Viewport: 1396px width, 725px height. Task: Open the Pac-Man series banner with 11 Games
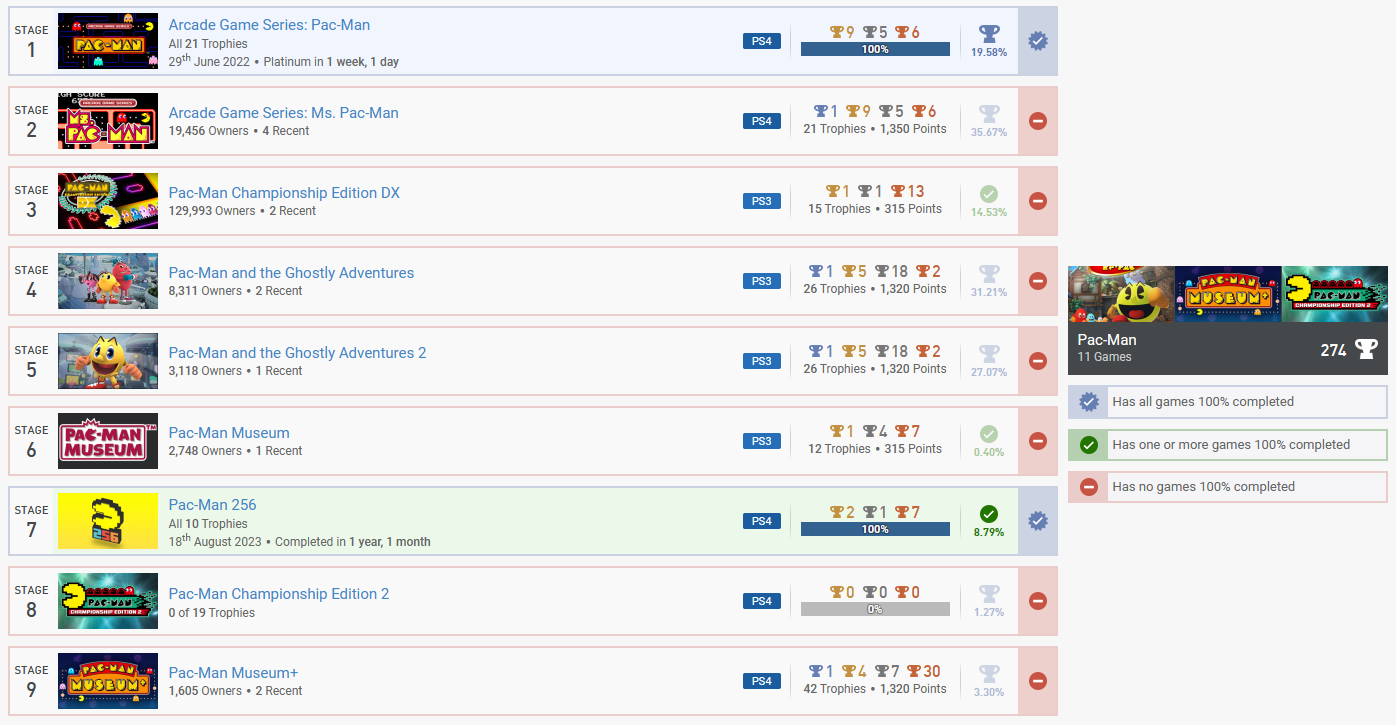click(x=1227, y=320)
